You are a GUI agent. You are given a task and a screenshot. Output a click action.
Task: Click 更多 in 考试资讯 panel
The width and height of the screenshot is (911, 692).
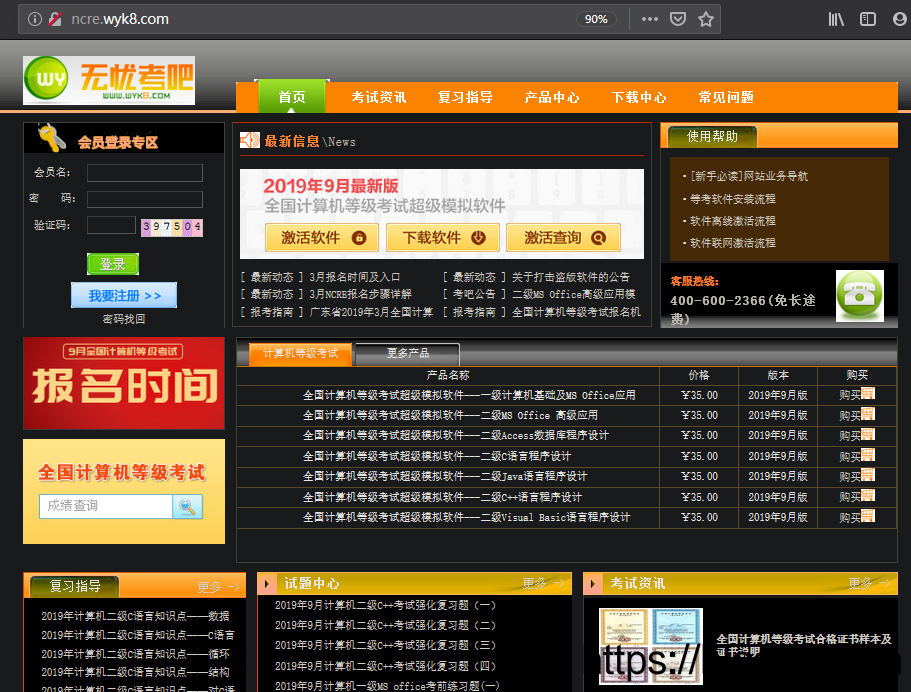click(x=870, y=583)
